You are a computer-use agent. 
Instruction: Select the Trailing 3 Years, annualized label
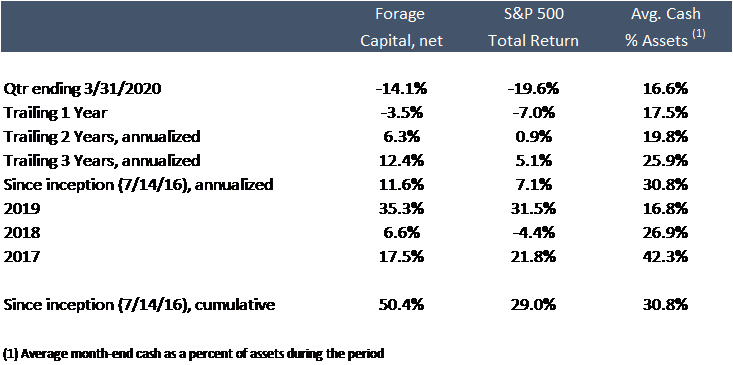coord(101,161)
